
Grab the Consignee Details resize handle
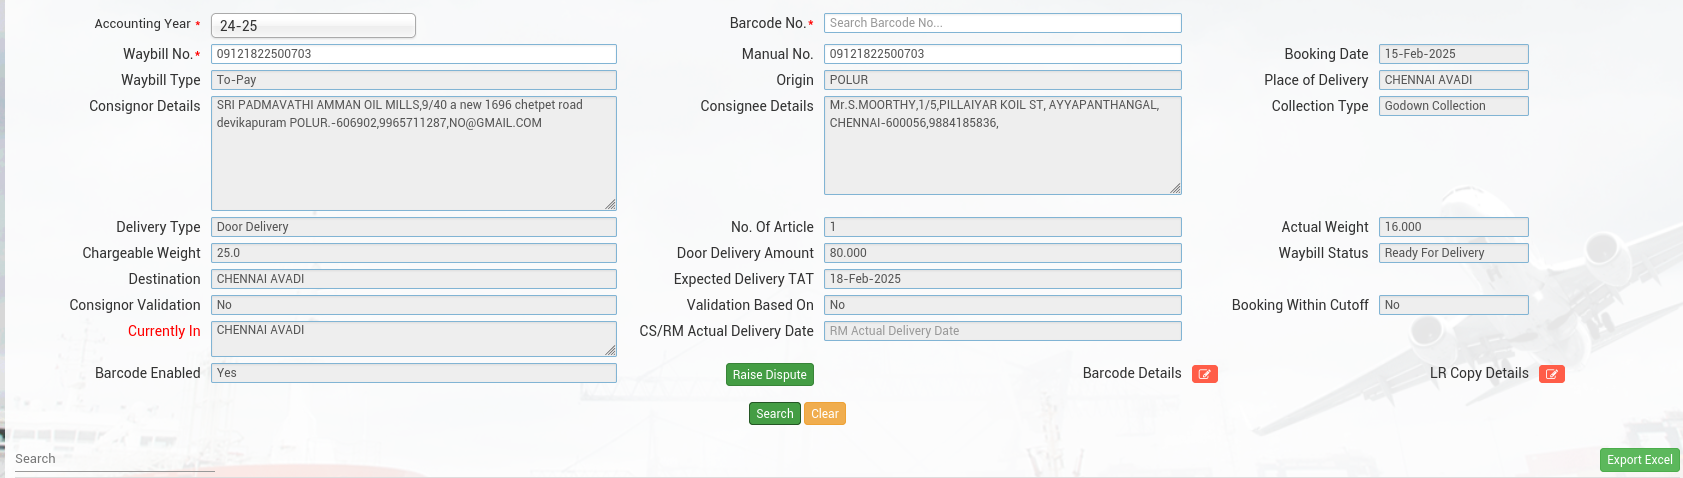1175,188
